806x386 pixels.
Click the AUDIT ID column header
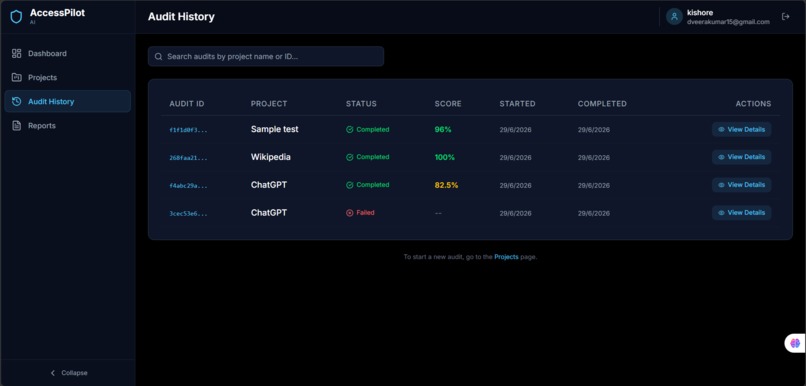[187, 104]
